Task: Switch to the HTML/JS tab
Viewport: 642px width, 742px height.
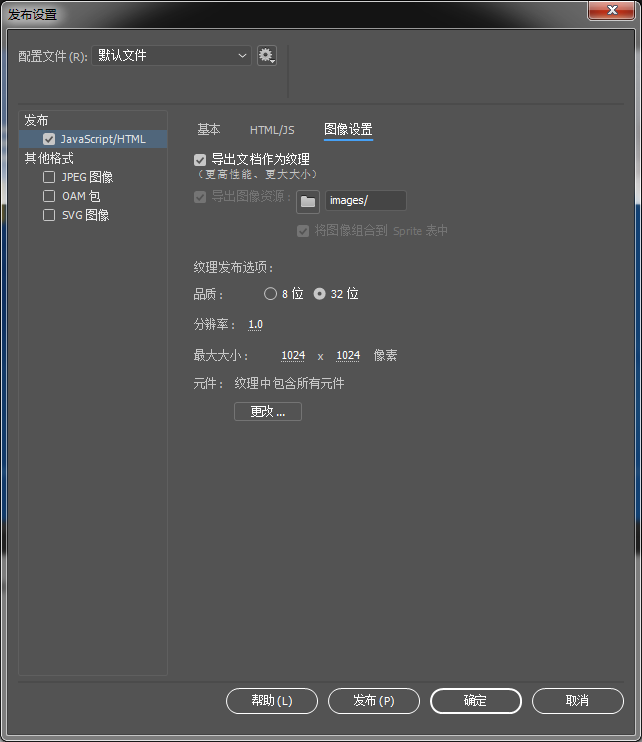Action: (272, 130)
